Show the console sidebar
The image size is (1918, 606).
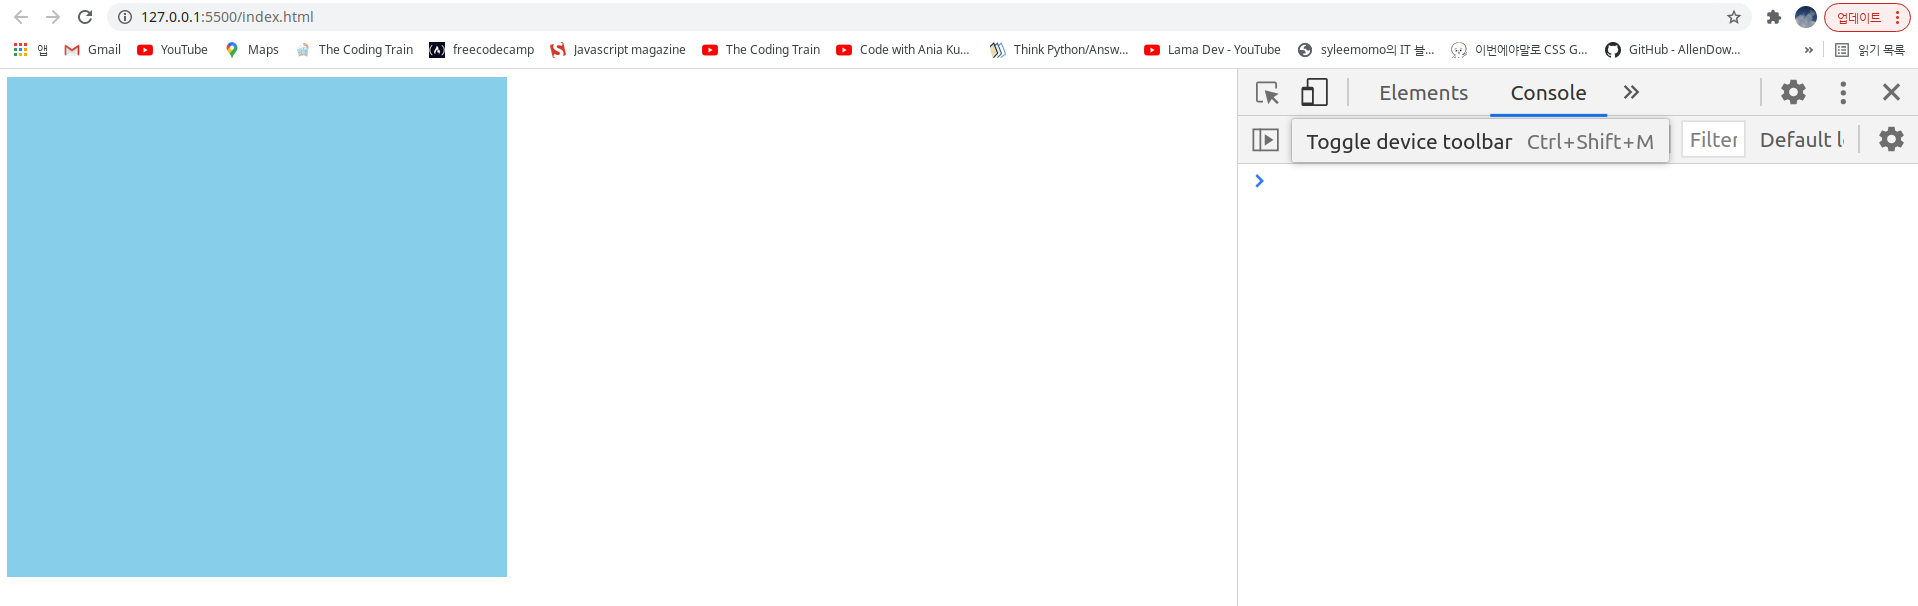[1265, 140]
